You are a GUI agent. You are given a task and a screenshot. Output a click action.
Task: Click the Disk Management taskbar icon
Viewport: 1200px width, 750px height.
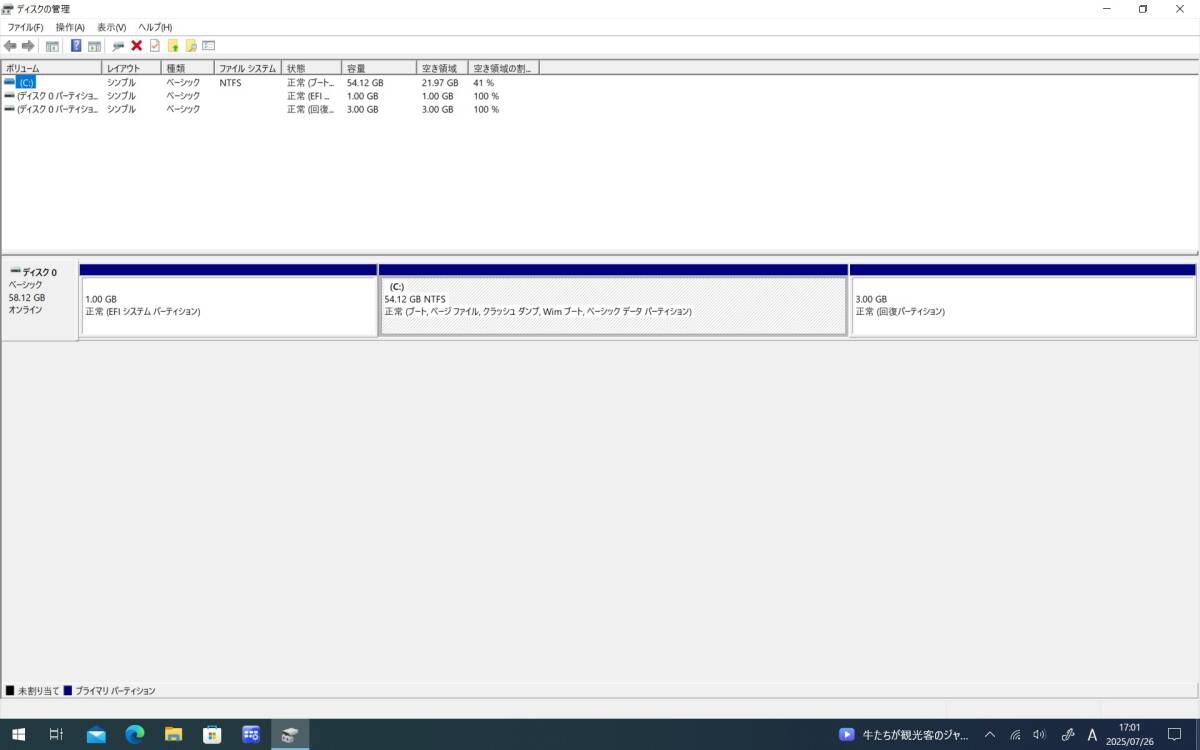pos(290,734)
